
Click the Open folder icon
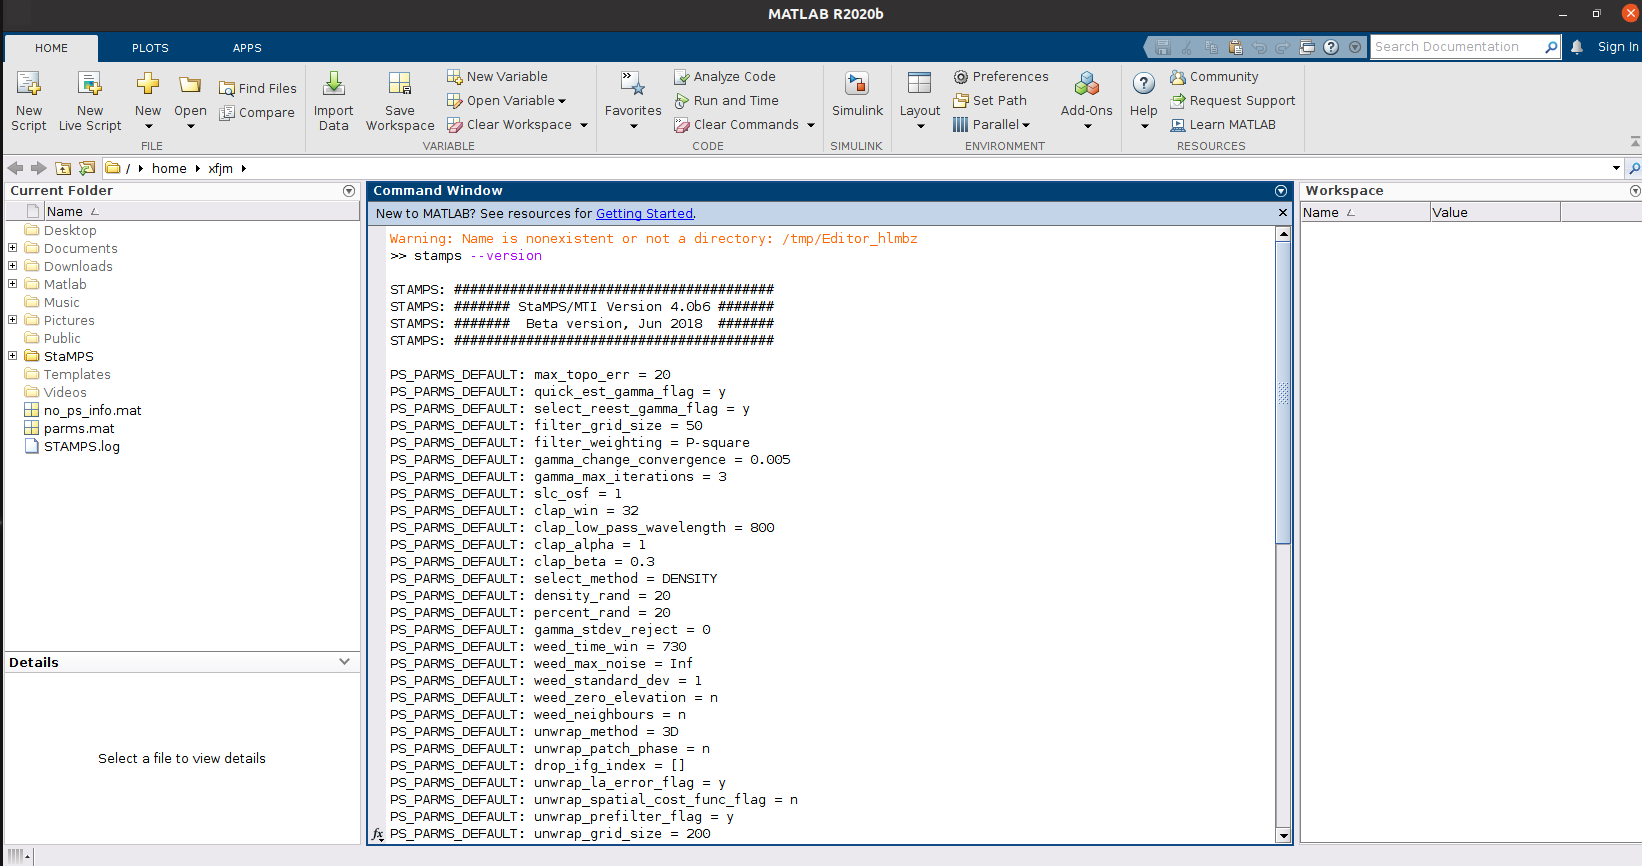(x=190, y=86)
